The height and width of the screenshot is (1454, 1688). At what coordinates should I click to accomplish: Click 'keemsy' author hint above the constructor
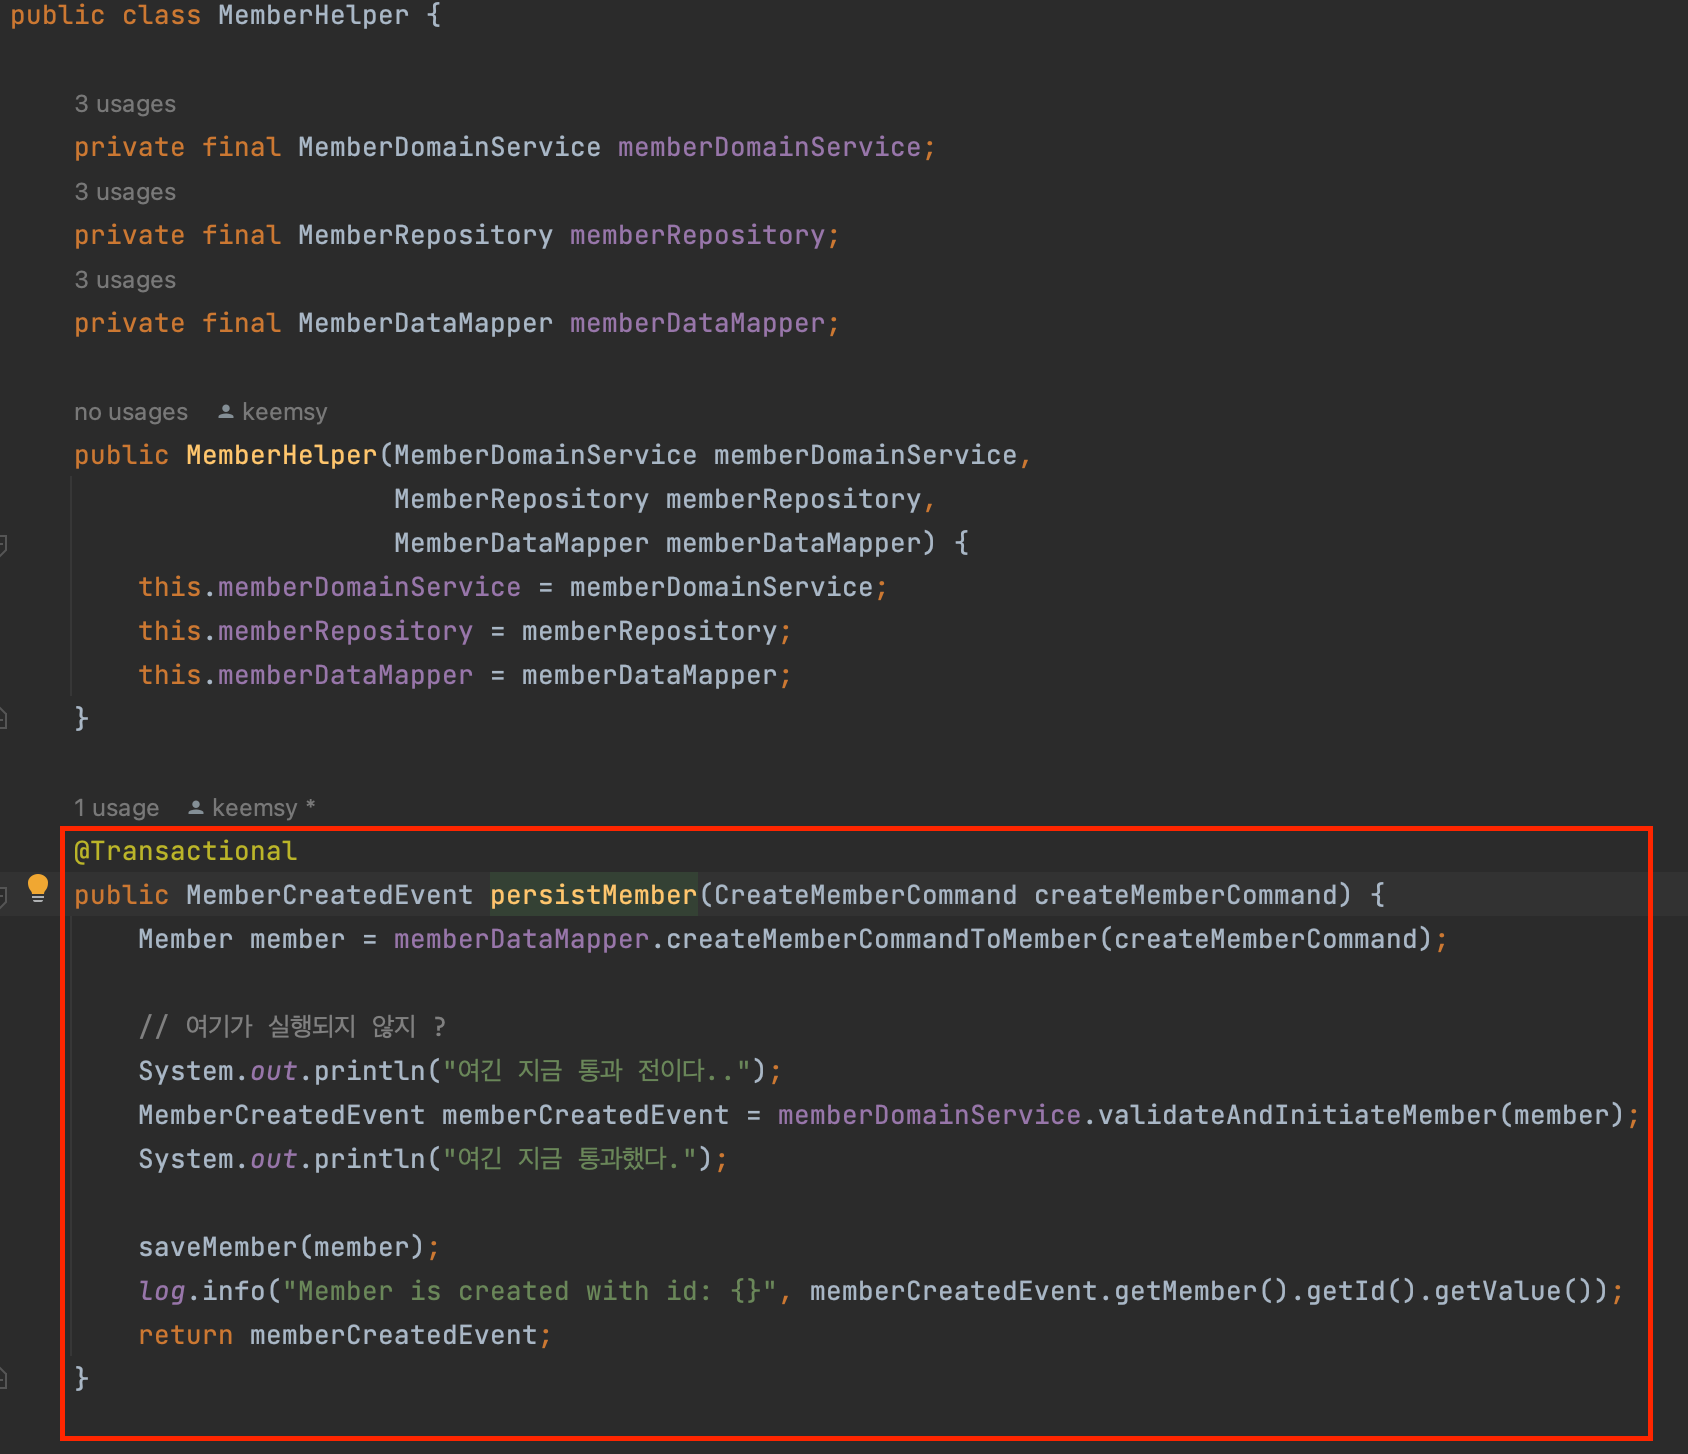pos(285,412)
